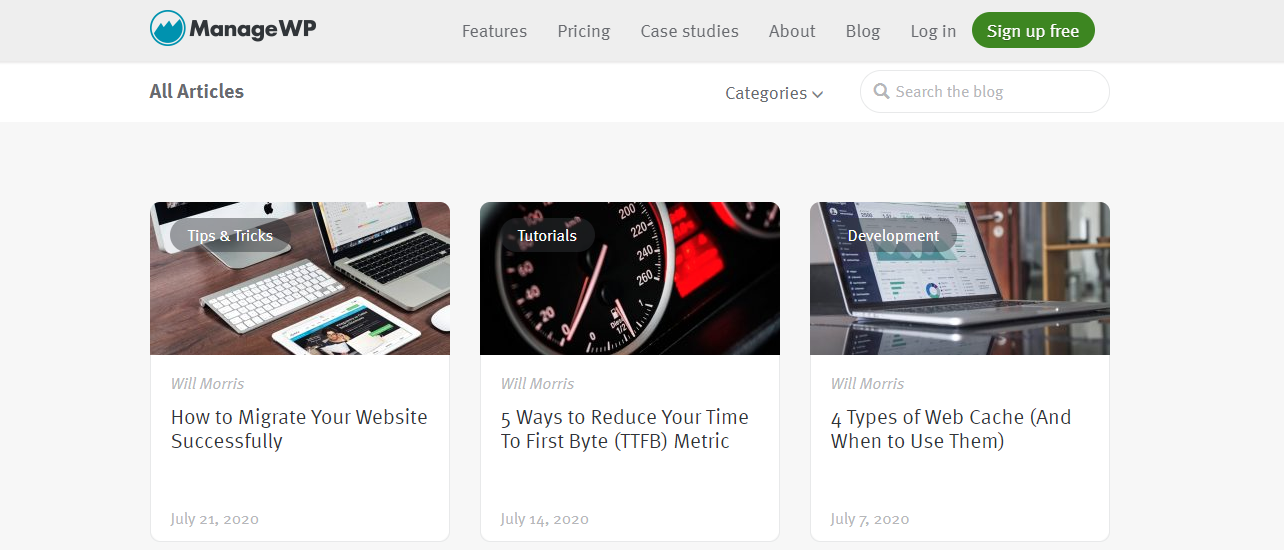
Task: Open the speedometer article thumbnail
Action: pyautogui.click(x=630, y=278)
